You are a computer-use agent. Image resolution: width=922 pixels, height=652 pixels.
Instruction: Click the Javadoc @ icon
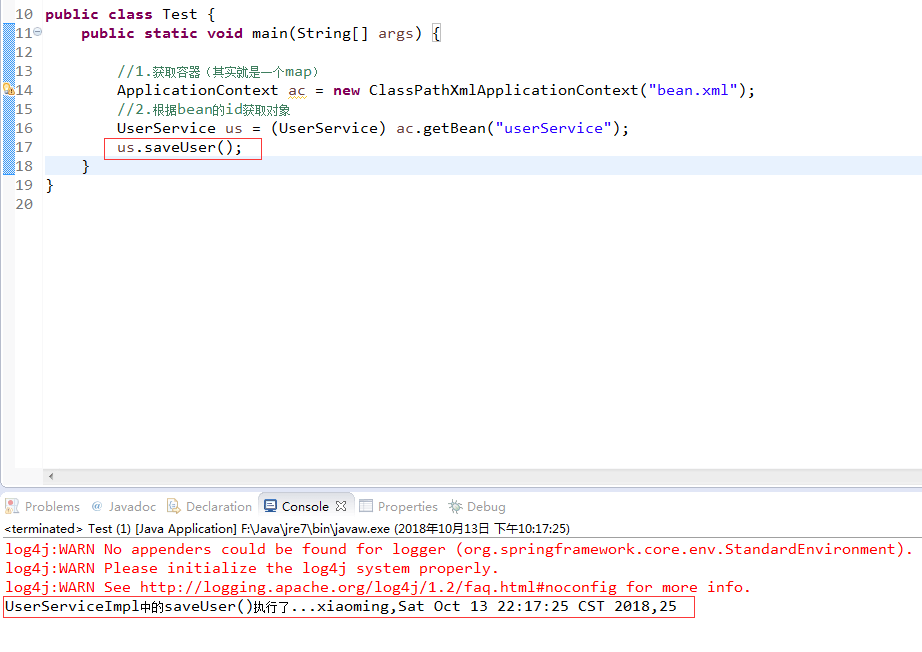[x=97, y=506]
